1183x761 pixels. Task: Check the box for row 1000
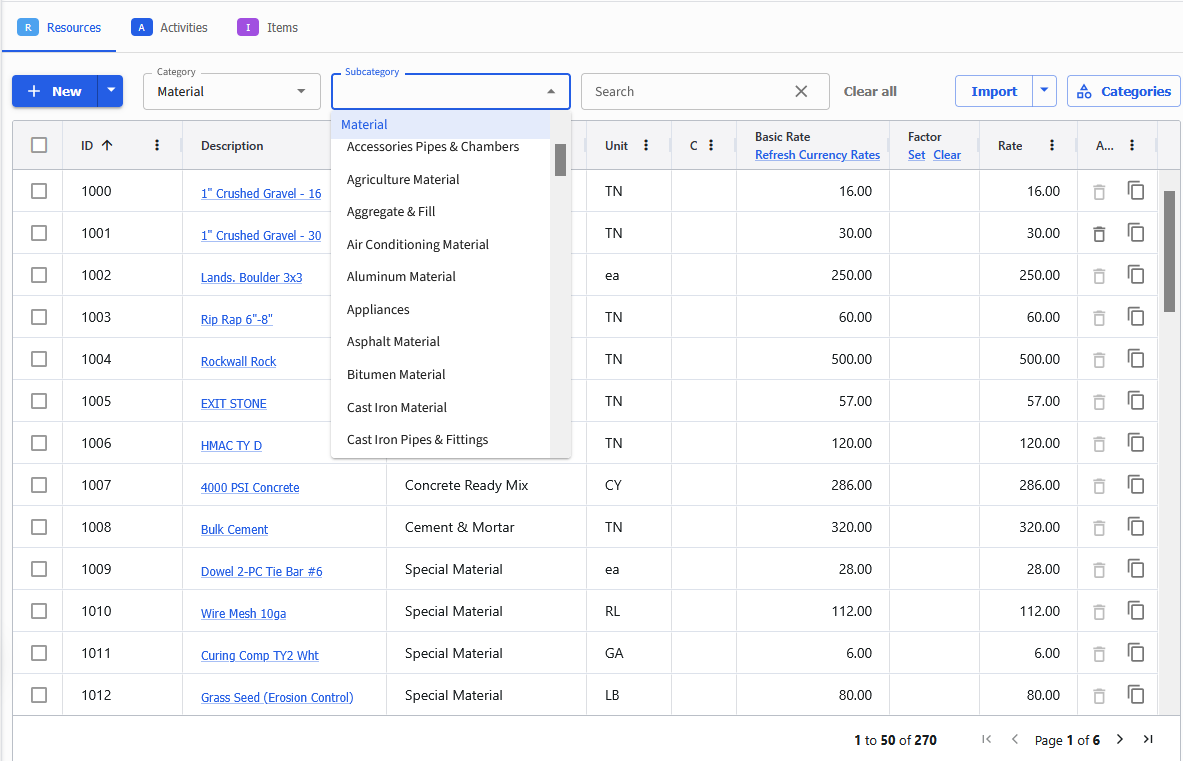click(x=39, y=191)
